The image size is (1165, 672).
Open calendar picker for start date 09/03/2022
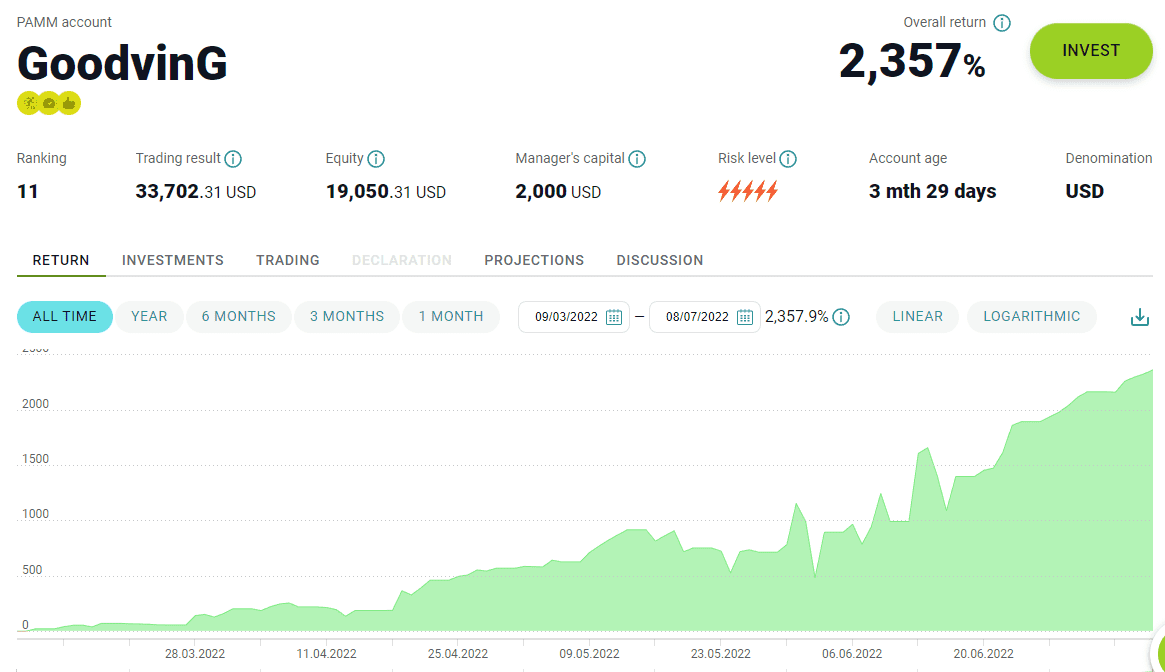[x=614, y=317]
